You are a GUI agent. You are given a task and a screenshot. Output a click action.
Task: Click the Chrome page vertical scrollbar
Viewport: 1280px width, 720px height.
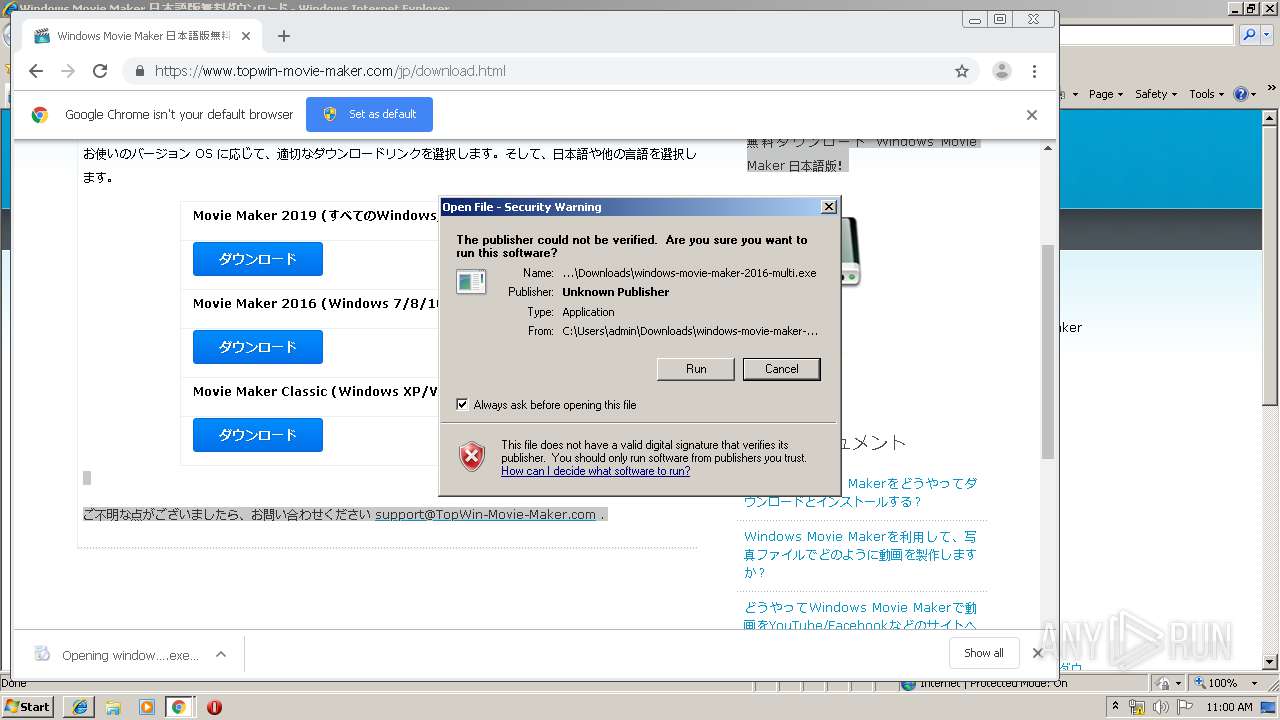(1048, 351)
